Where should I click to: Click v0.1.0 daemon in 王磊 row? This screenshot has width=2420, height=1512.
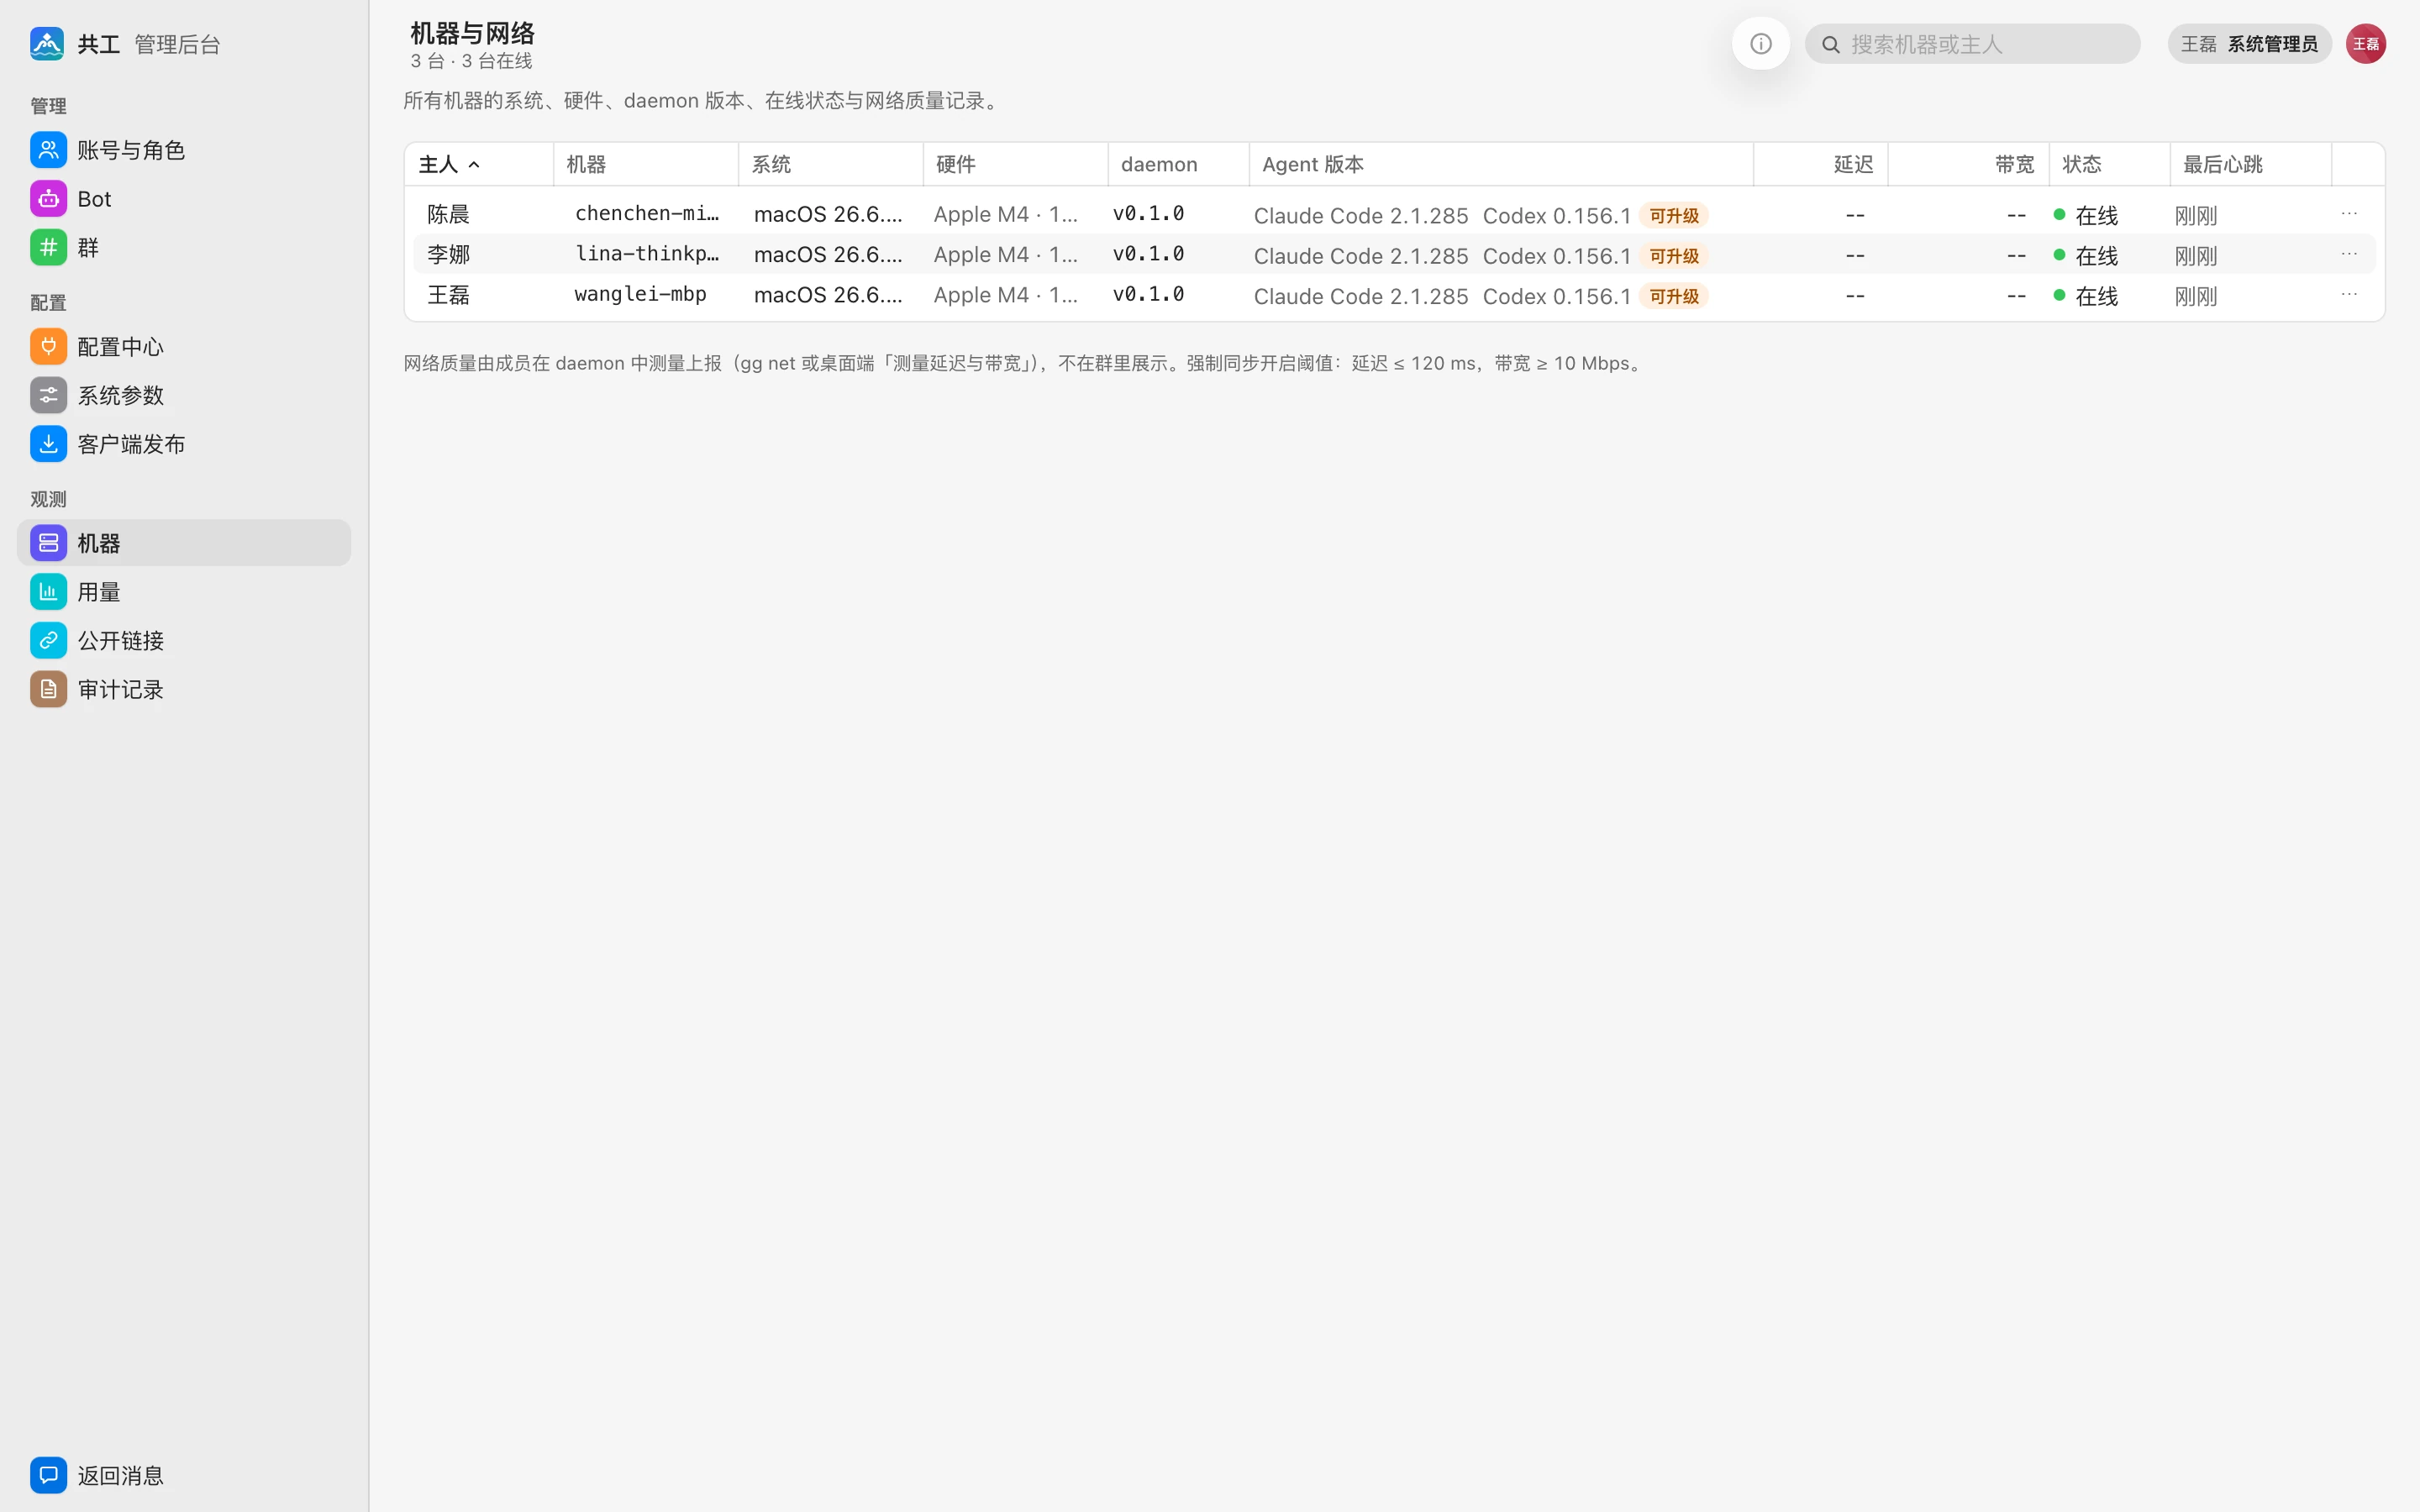click(1148, 294)
